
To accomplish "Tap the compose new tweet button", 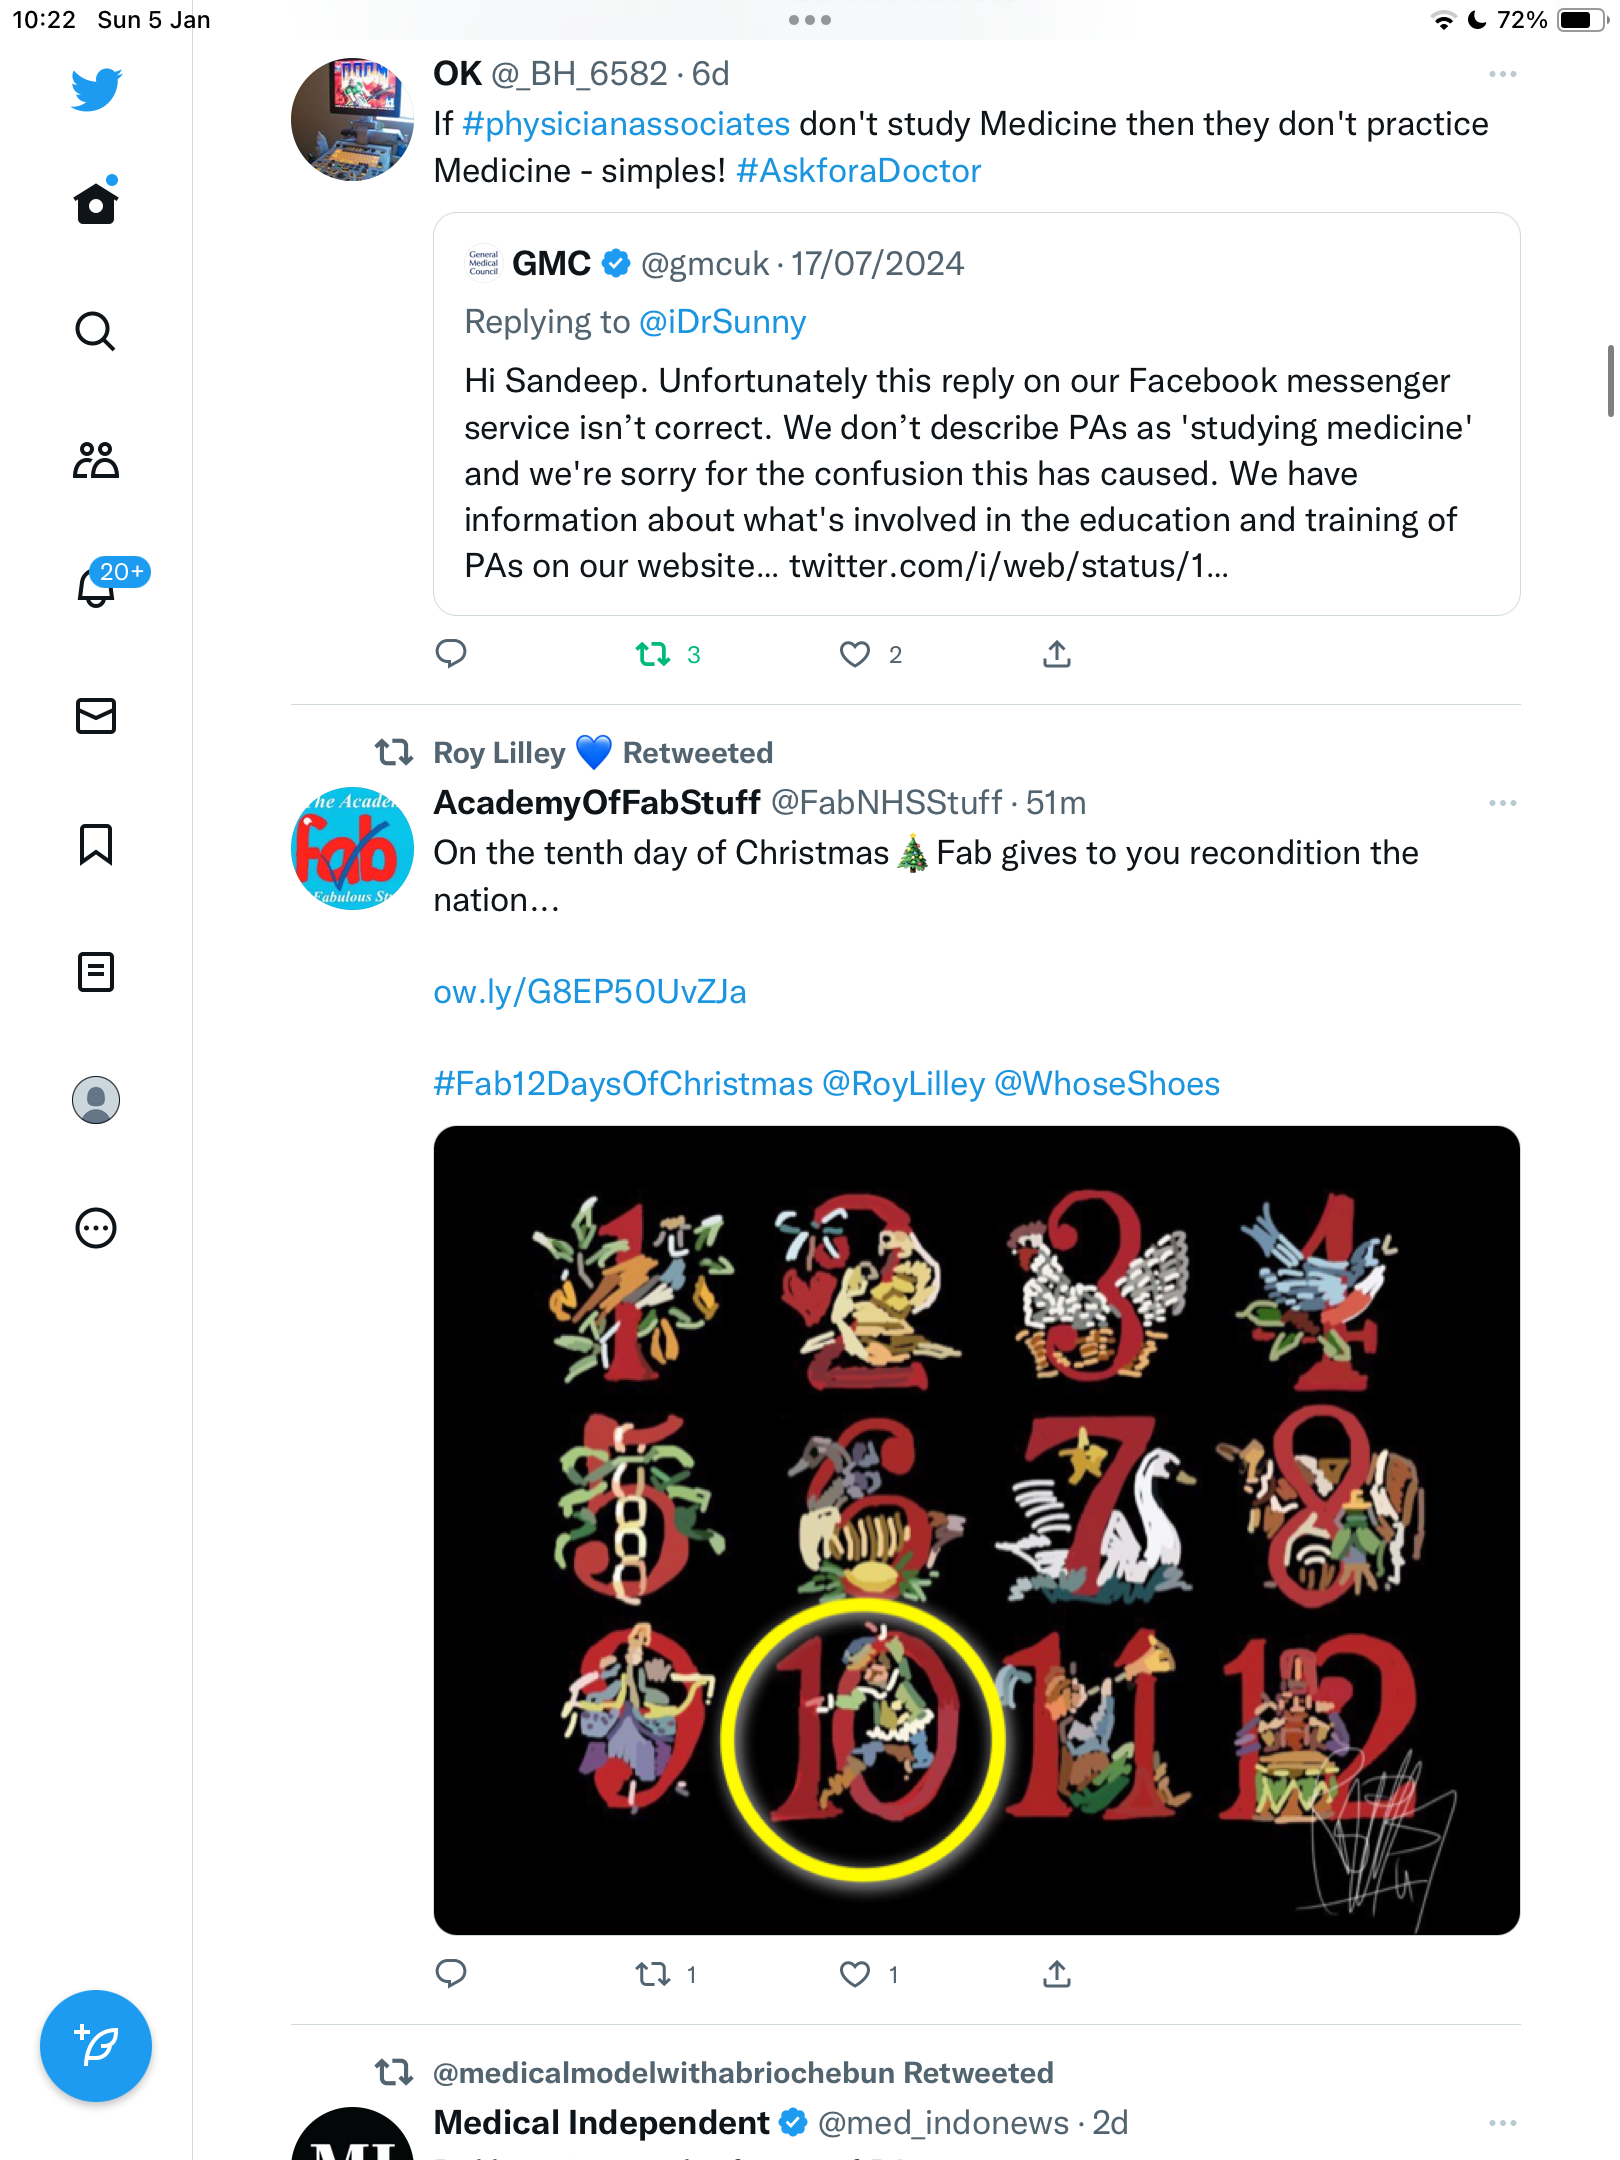I will coord(96,2046).
